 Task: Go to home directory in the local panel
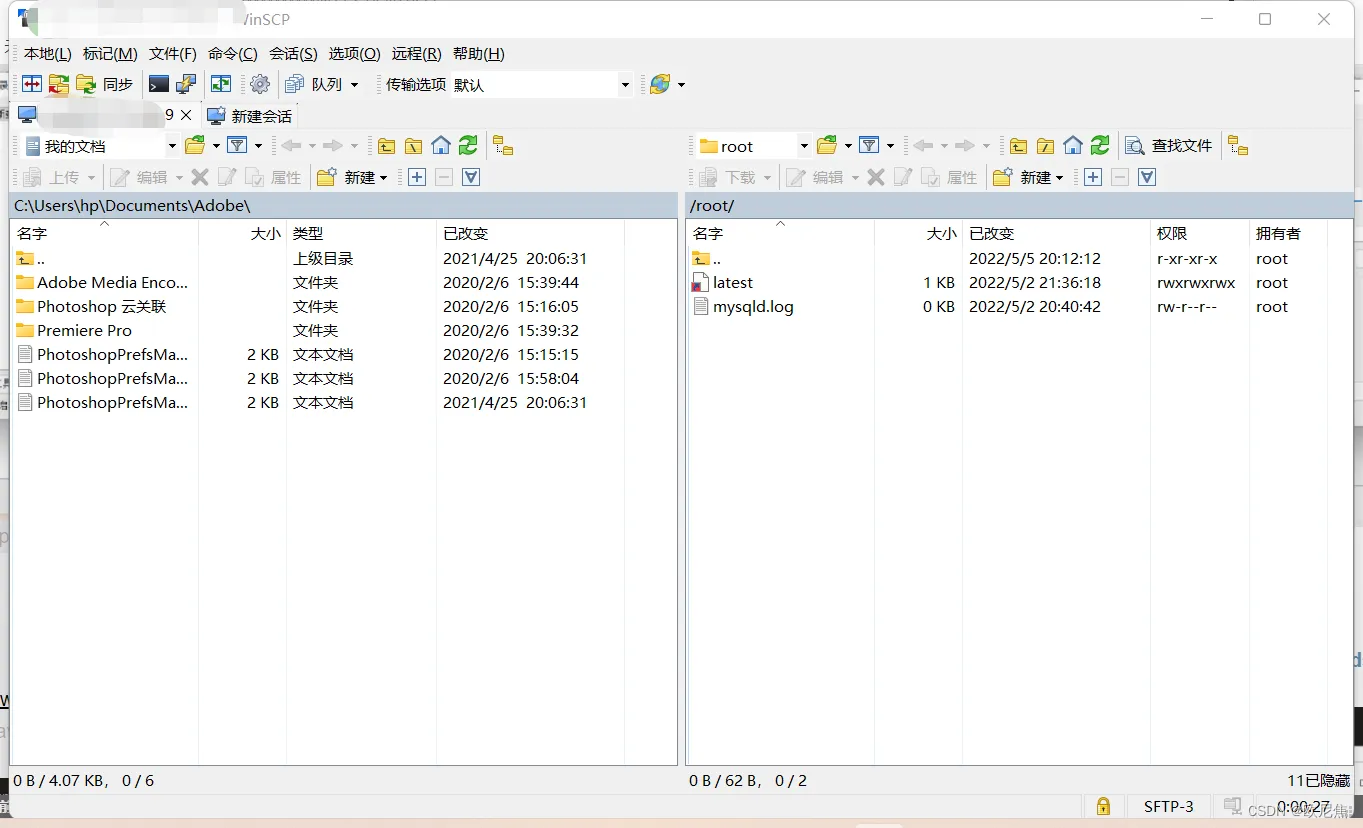coord(440,145)
